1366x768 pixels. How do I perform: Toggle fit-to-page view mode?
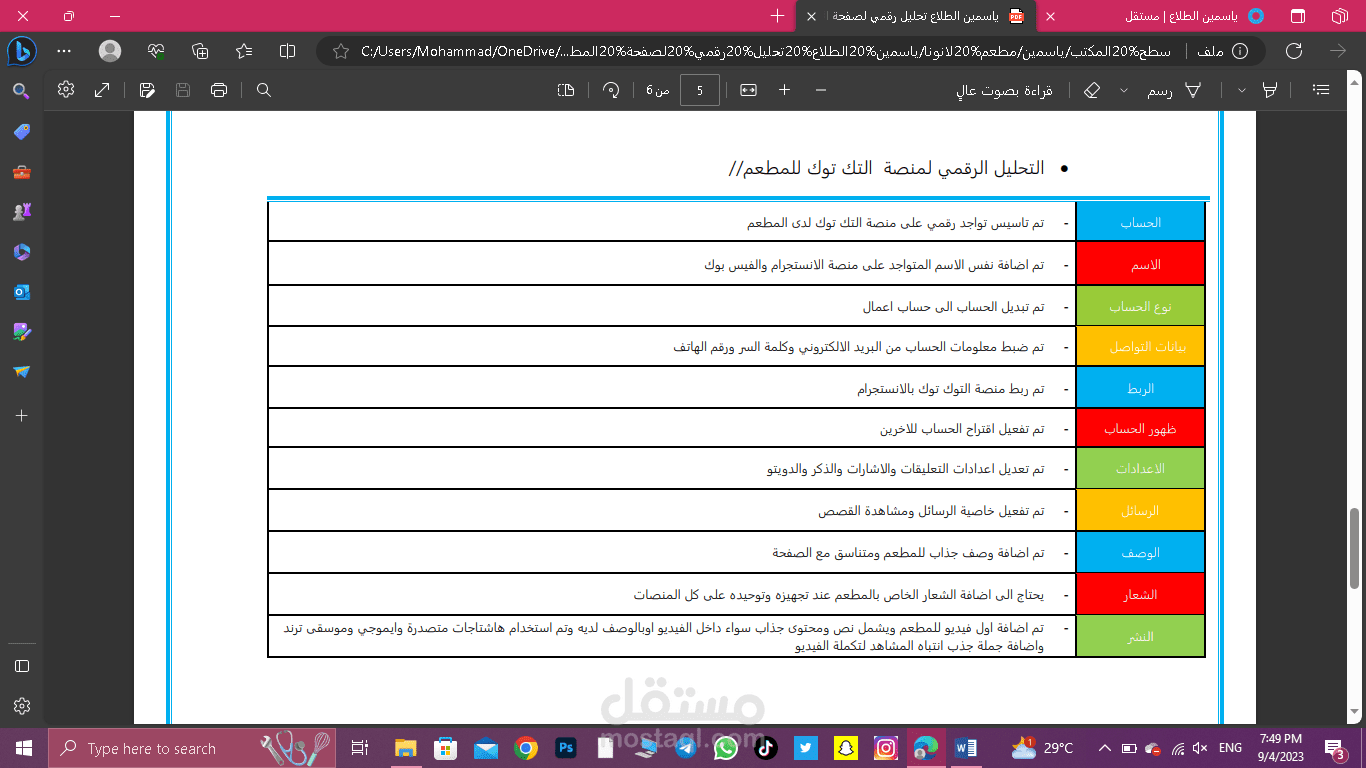pyautogui.click(x=565, y=89)
